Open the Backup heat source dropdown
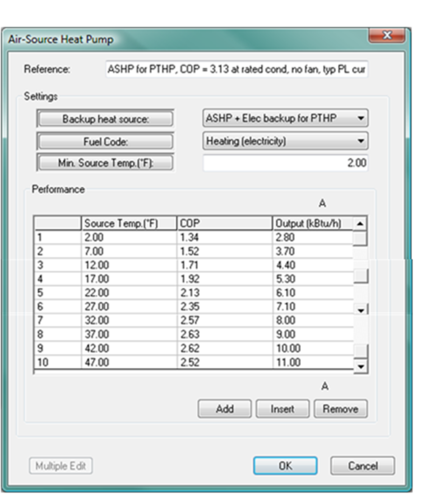 tap(285, 118)
